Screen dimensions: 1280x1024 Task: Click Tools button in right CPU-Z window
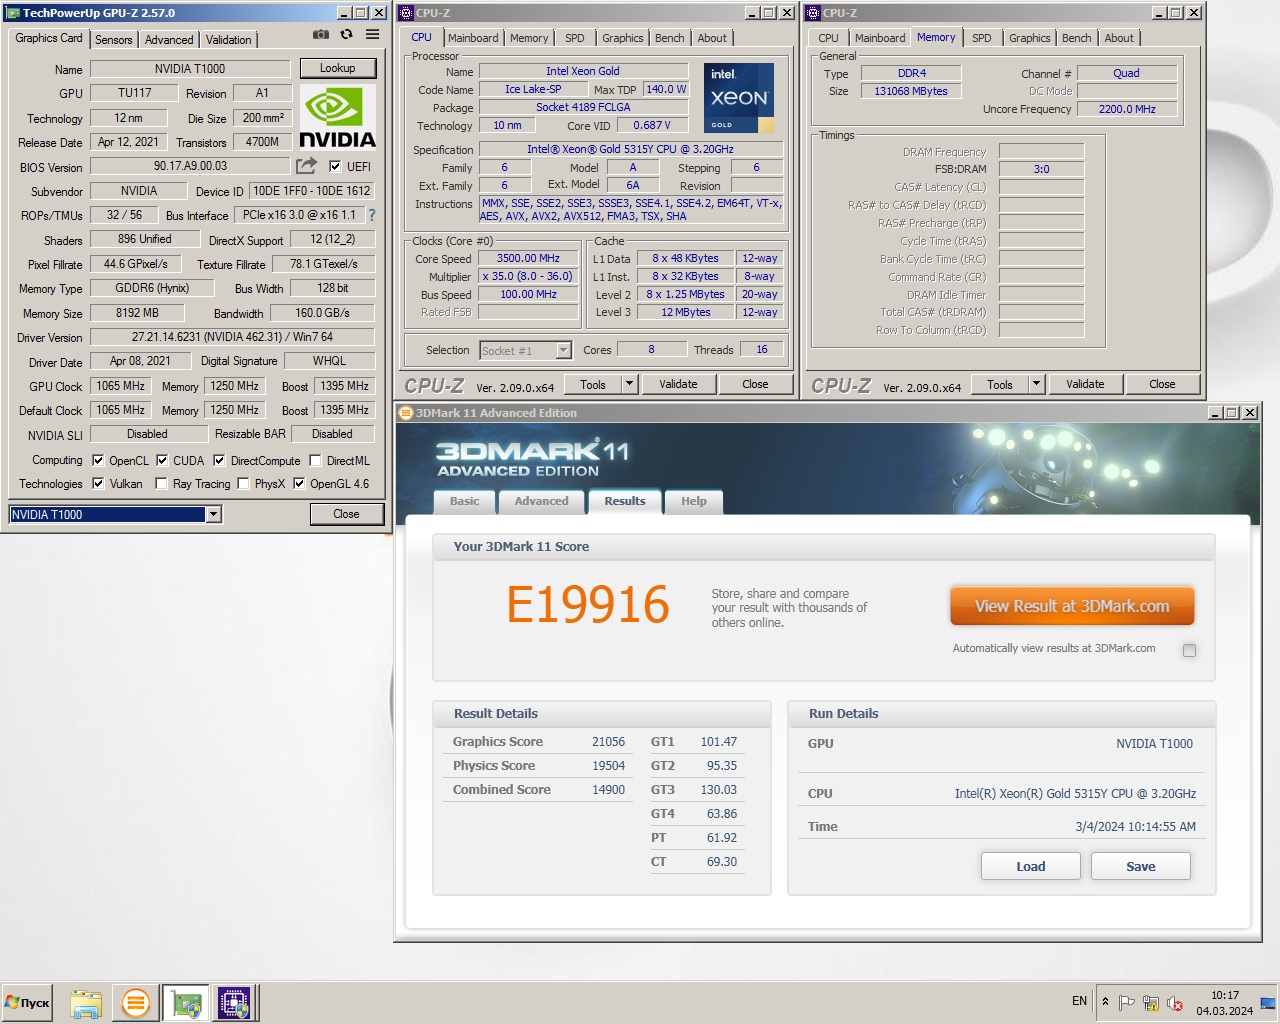999,384
